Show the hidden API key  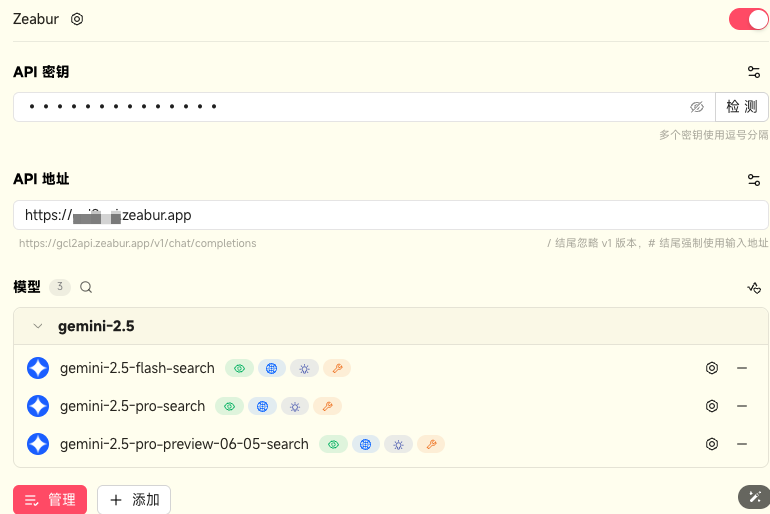697,107
